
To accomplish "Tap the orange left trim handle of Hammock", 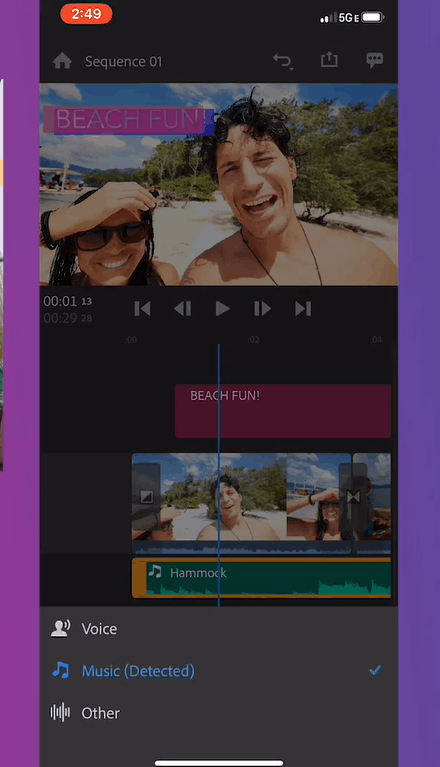I will click(x=139, y=578).
